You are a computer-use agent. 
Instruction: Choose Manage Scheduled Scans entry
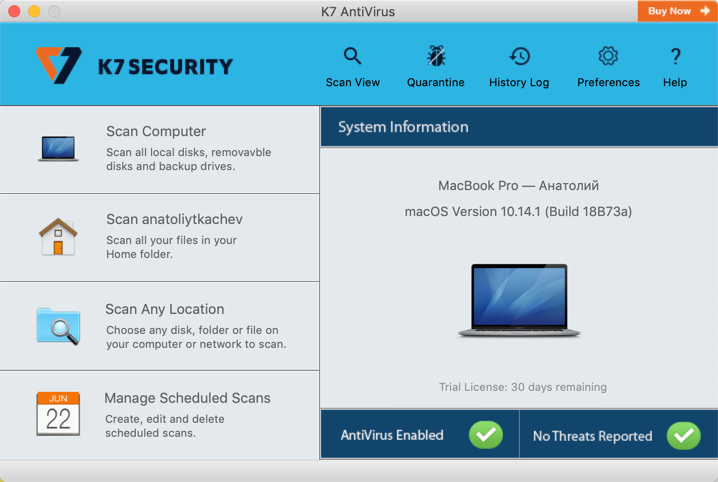187,398
